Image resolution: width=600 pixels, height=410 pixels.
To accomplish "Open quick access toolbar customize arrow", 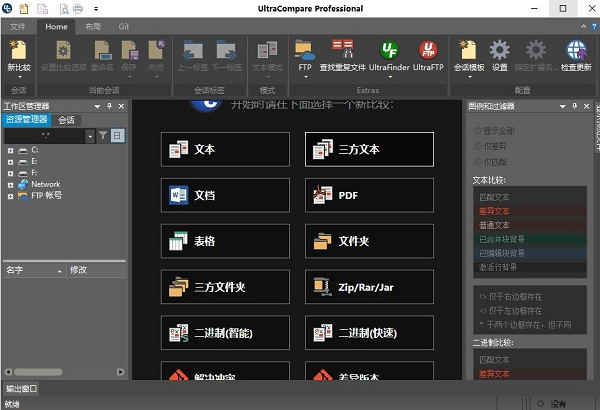I will tap(96, 8).
